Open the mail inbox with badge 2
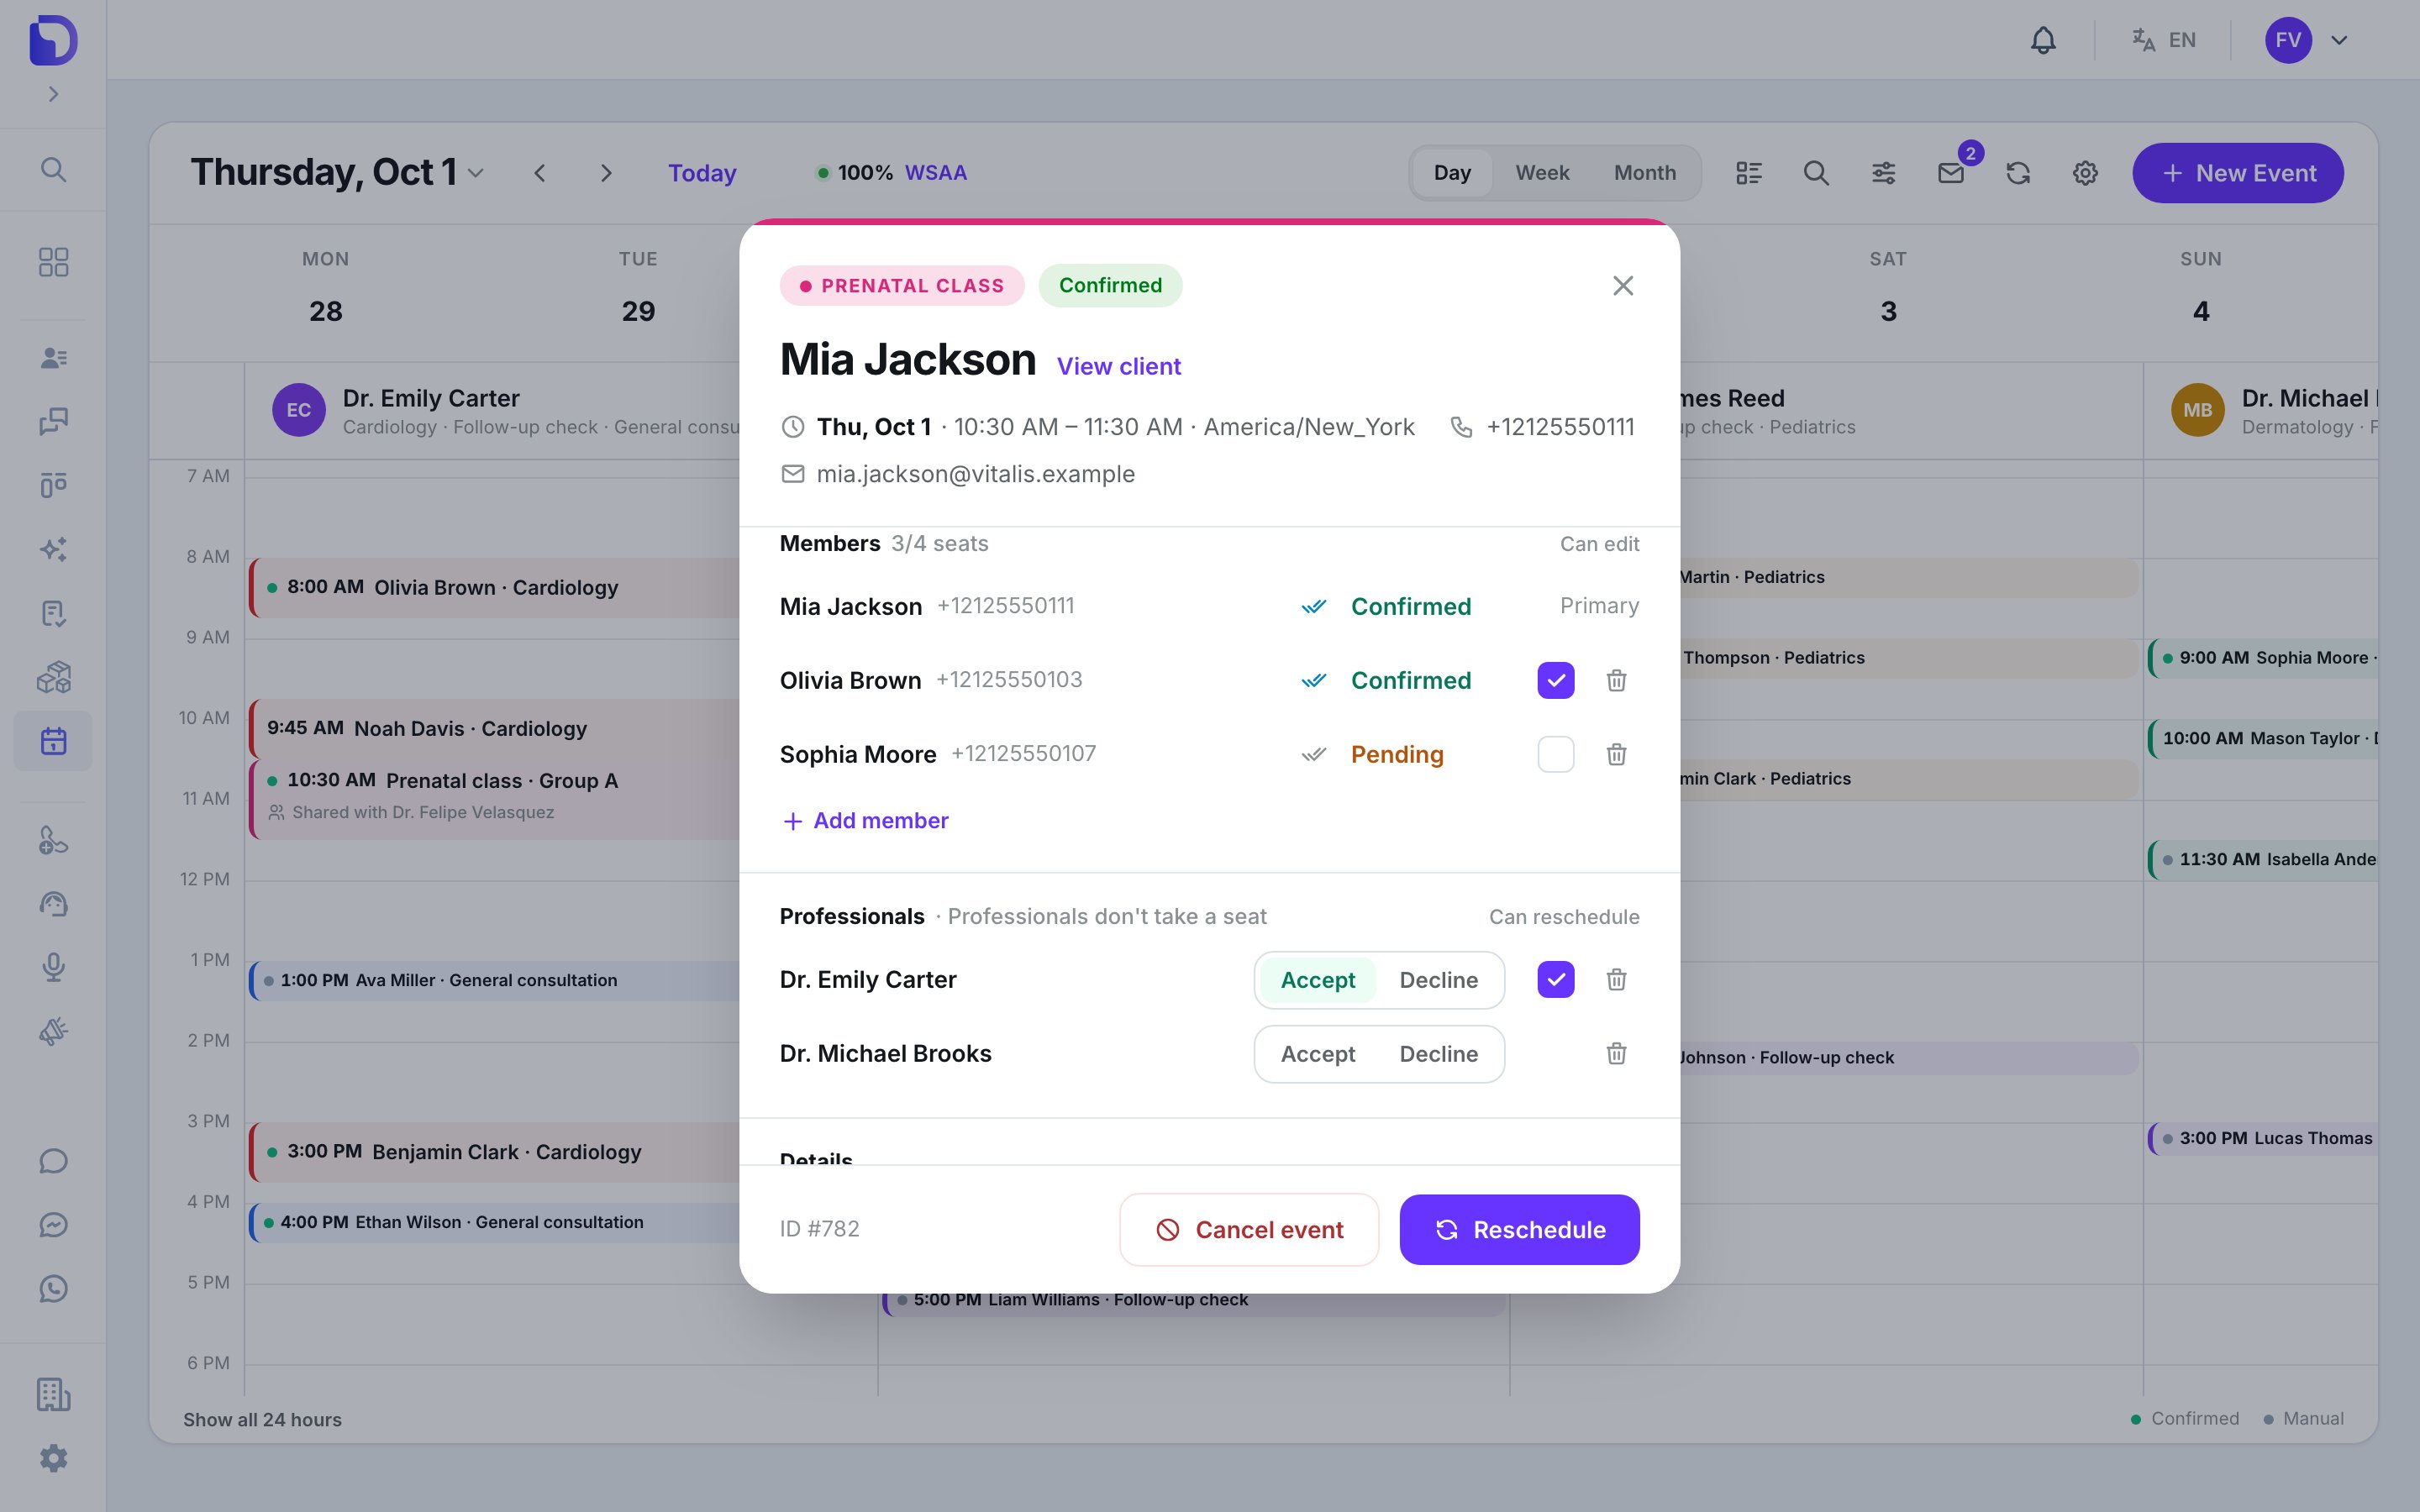This screenshot has height=1512, width=2420. click(1951, 173)
